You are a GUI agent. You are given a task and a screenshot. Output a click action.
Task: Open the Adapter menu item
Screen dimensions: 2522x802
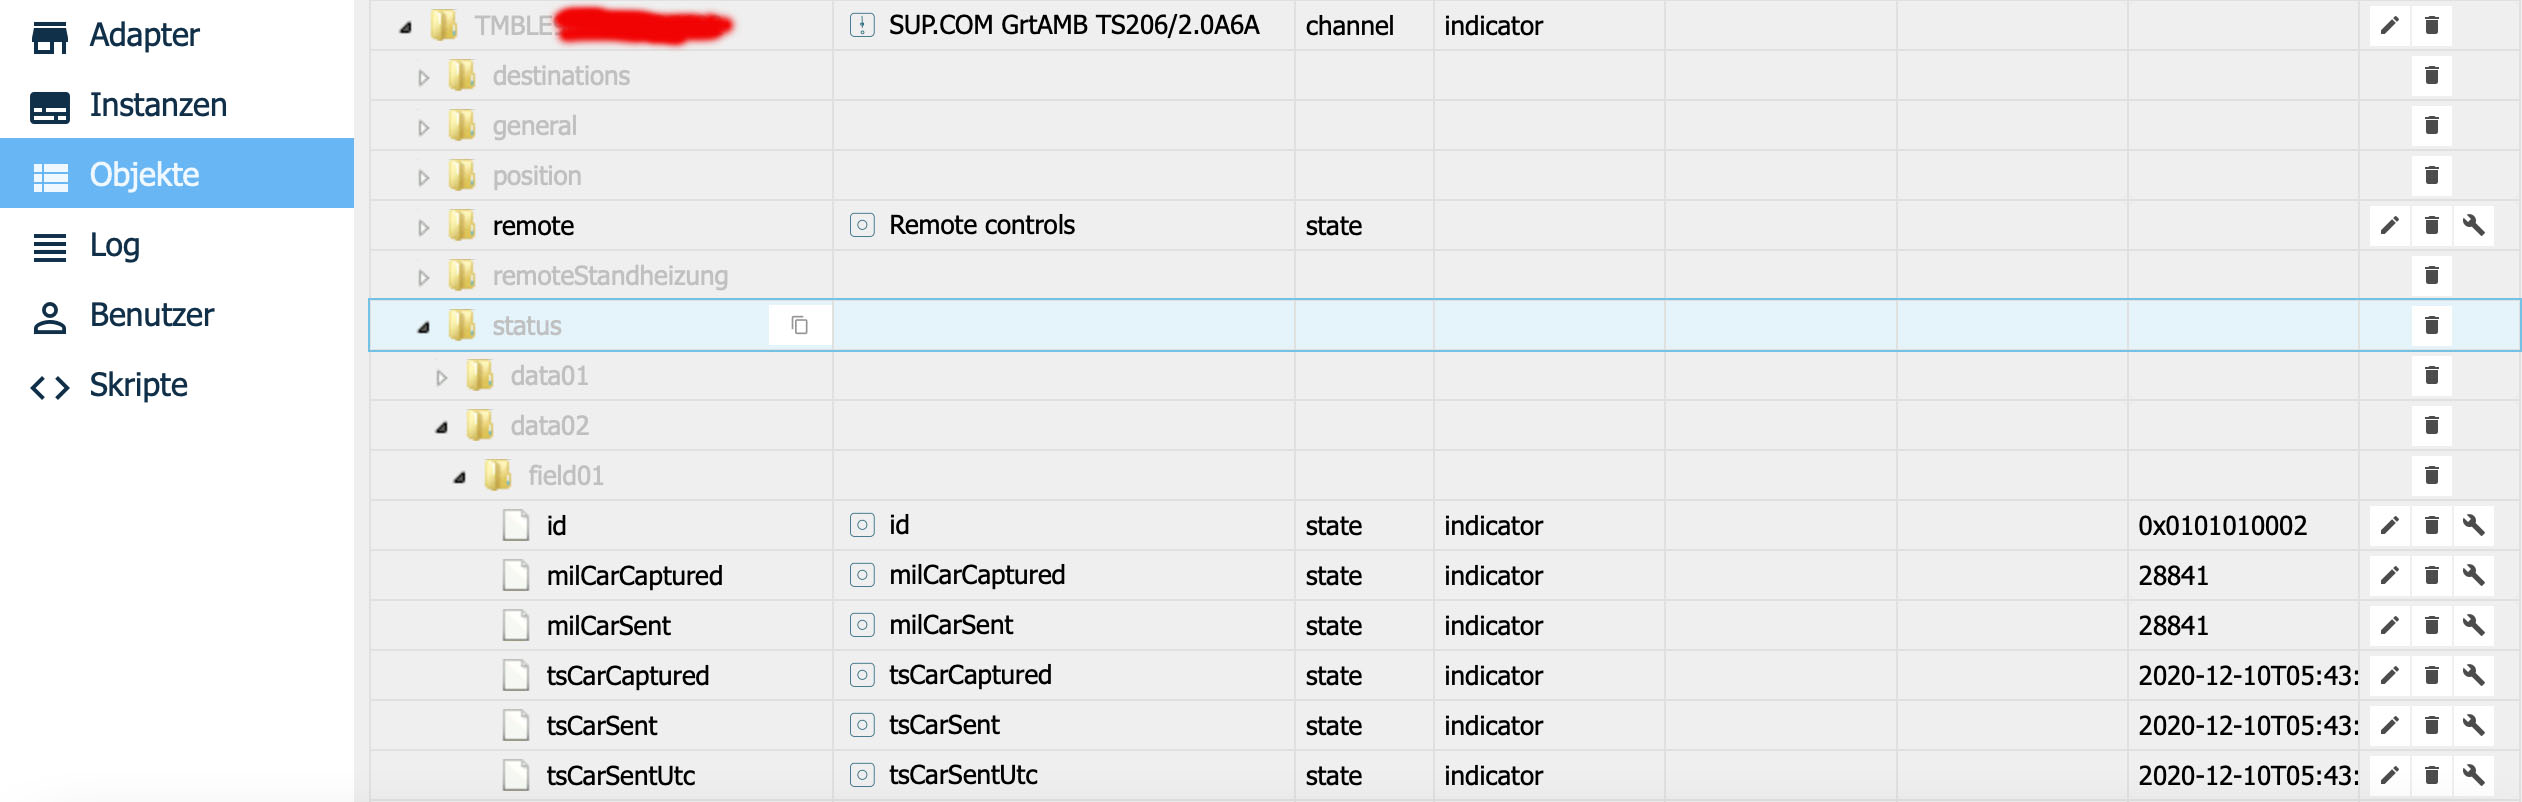tap(144, 35)
